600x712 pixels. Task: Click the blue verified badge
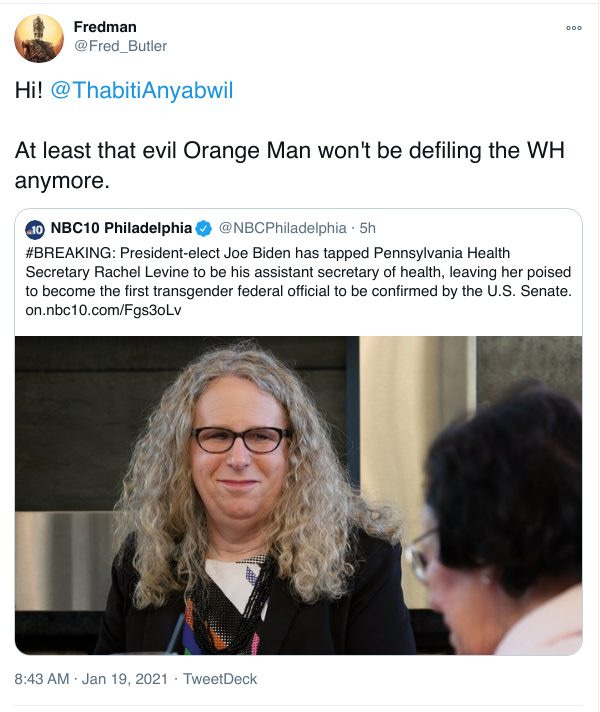pos(203,228)
